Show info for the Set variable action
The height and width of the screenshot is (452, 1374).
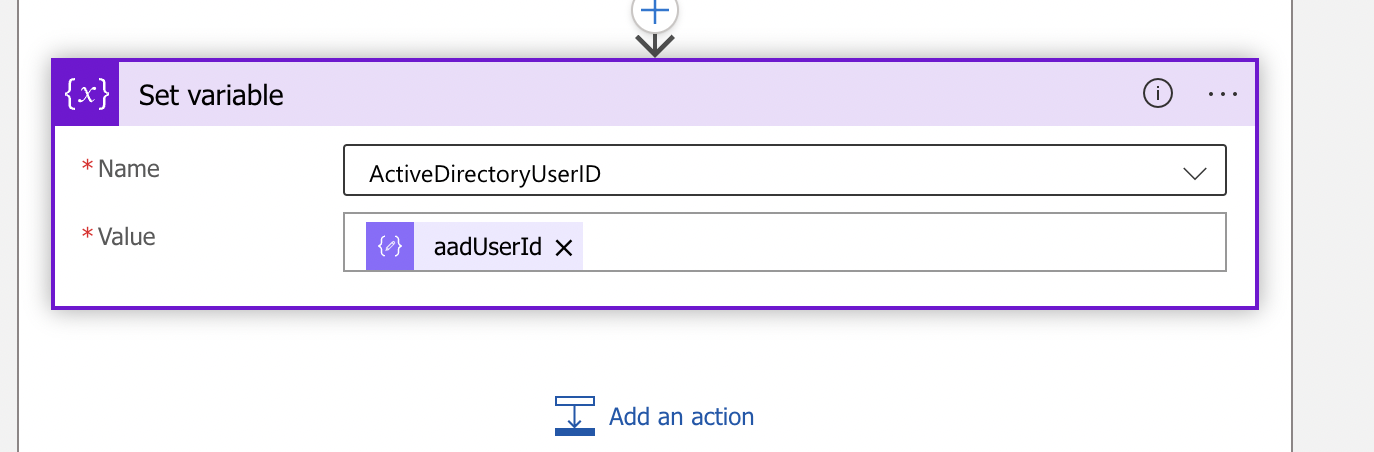click(x=1157, y=94)
